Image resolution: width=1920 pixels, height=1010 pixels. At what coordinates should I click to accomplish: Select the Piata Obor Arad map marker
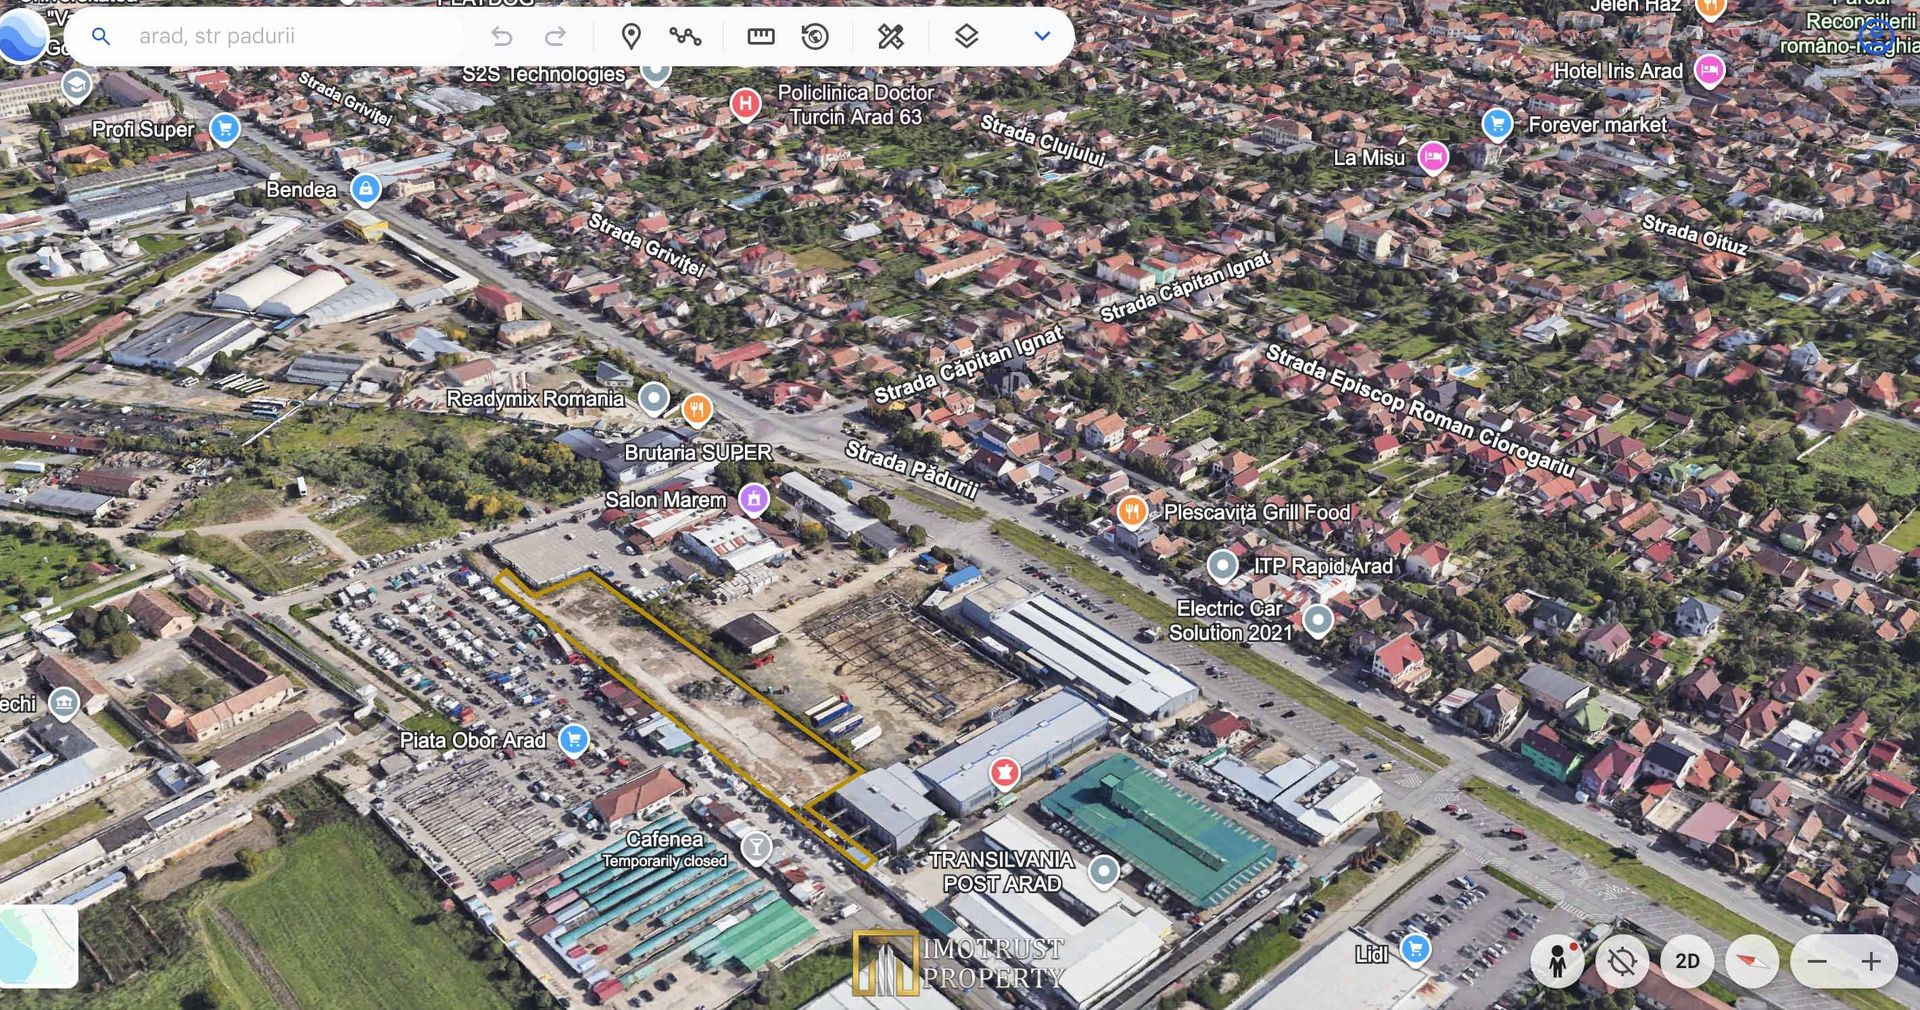(574, 739)
